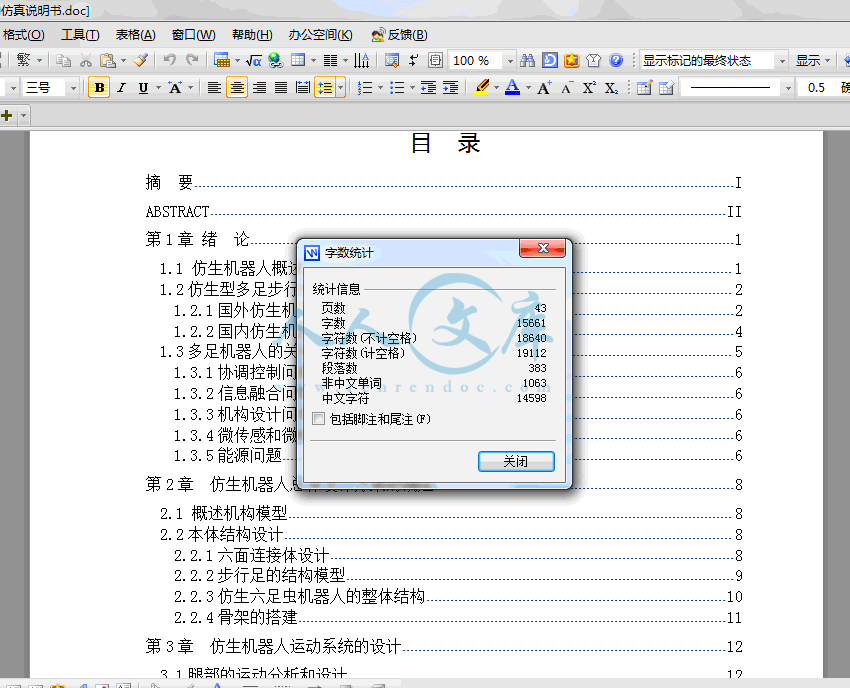Close the 字数统计 dialog with X
The width and height of the screenshot is (850, 688).
point(543,248)
